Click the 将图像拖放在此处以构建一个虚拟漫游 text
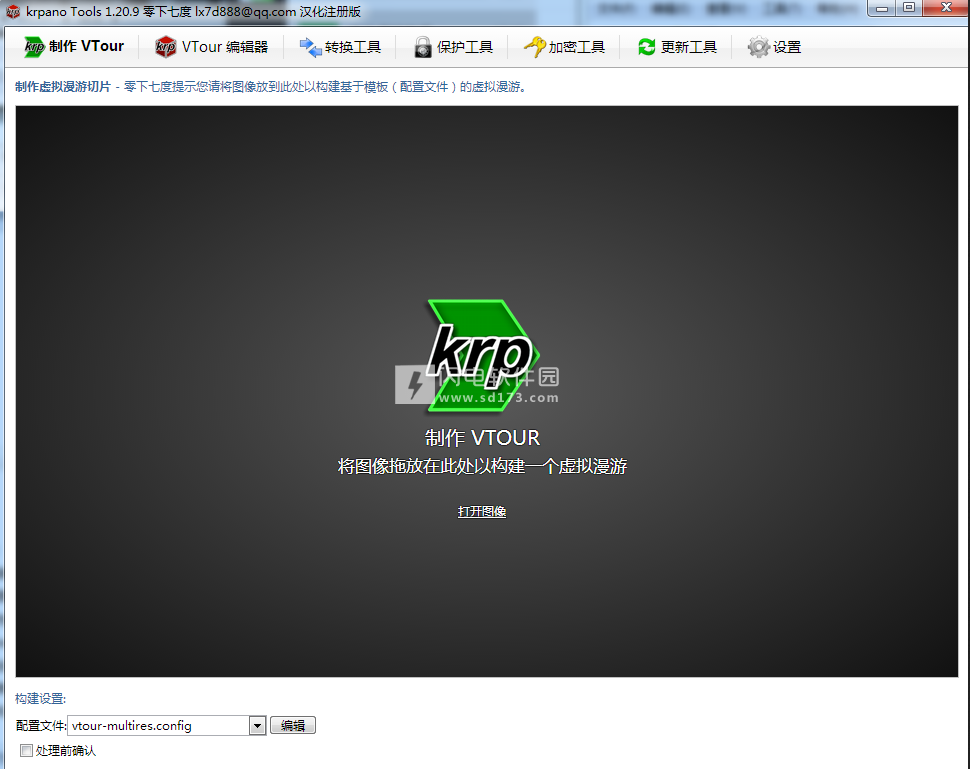 483,466
